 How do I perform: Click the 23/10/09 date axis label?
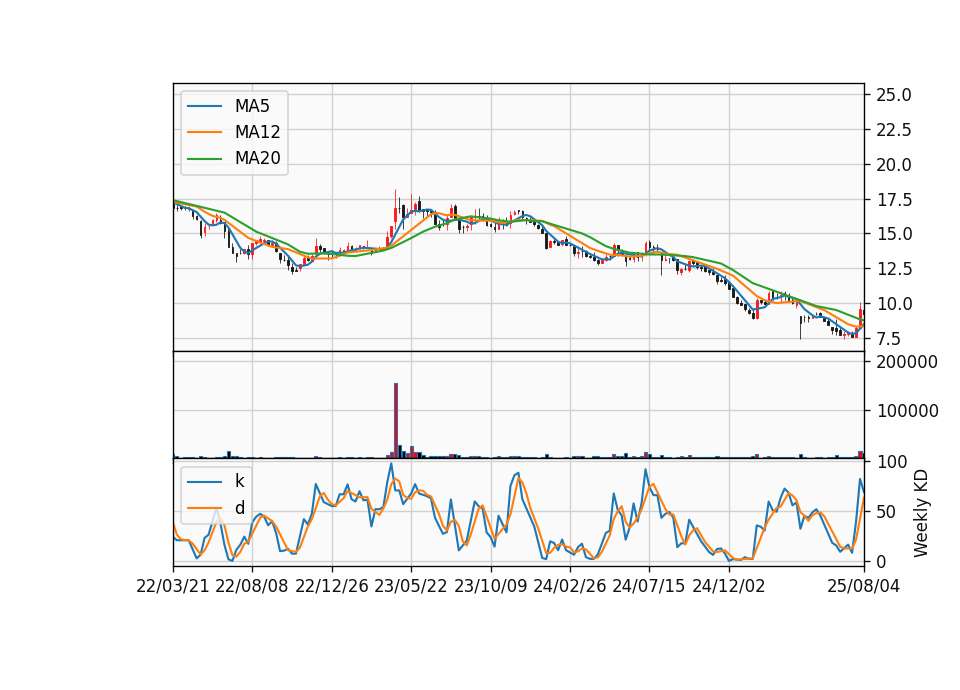click(490, 586)
